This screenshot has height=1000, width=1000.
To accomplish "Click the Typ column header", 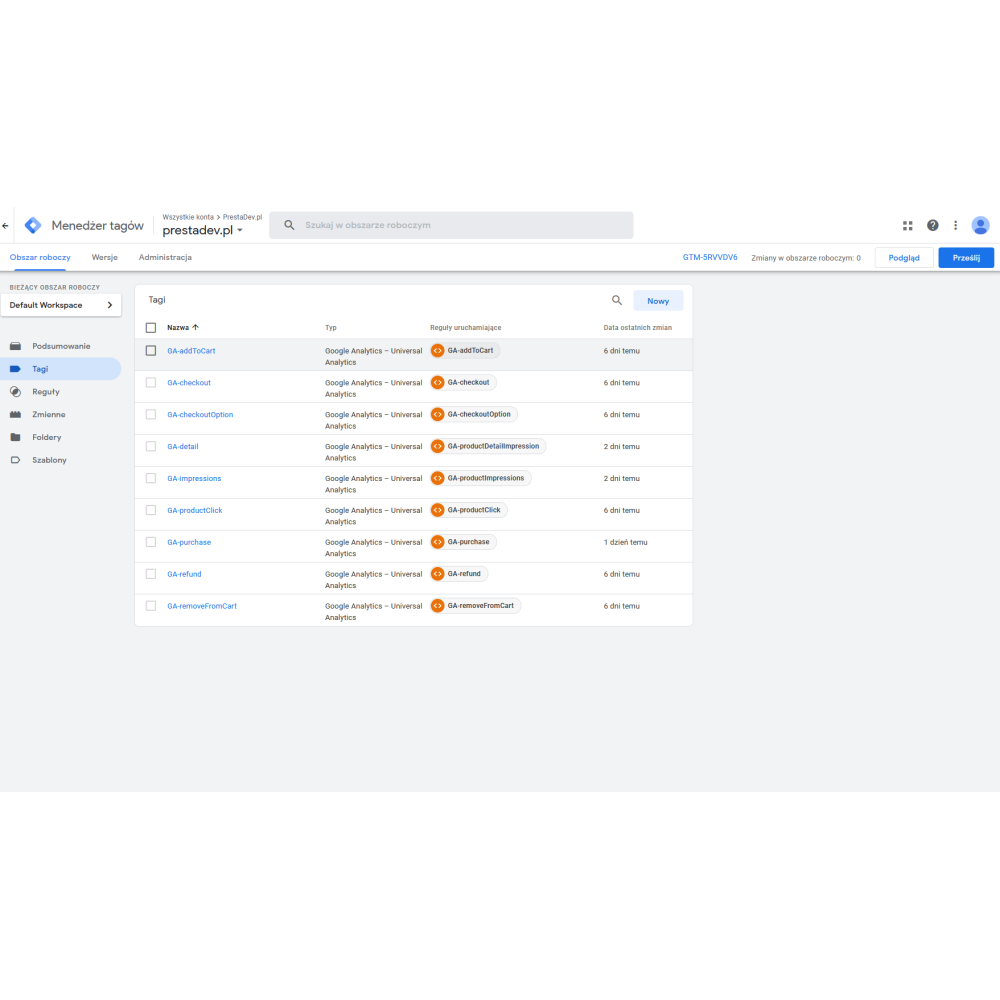I will pos(331,328).
